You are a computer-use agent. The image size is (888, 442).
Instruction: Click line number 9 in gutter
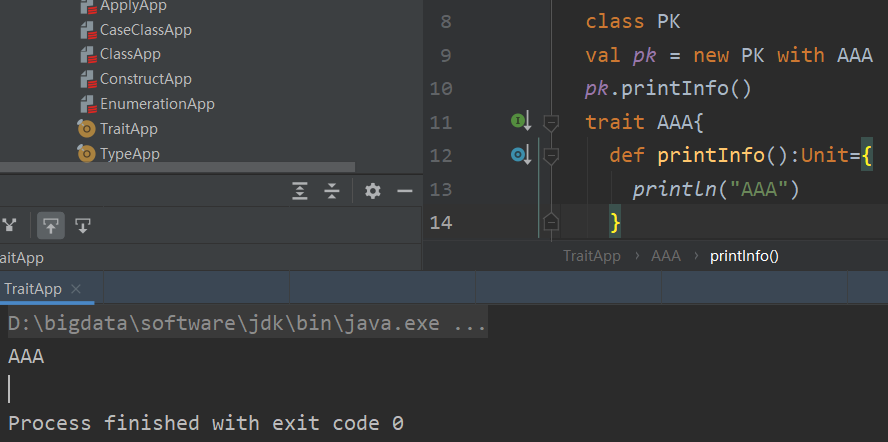[x=446, y=56]
